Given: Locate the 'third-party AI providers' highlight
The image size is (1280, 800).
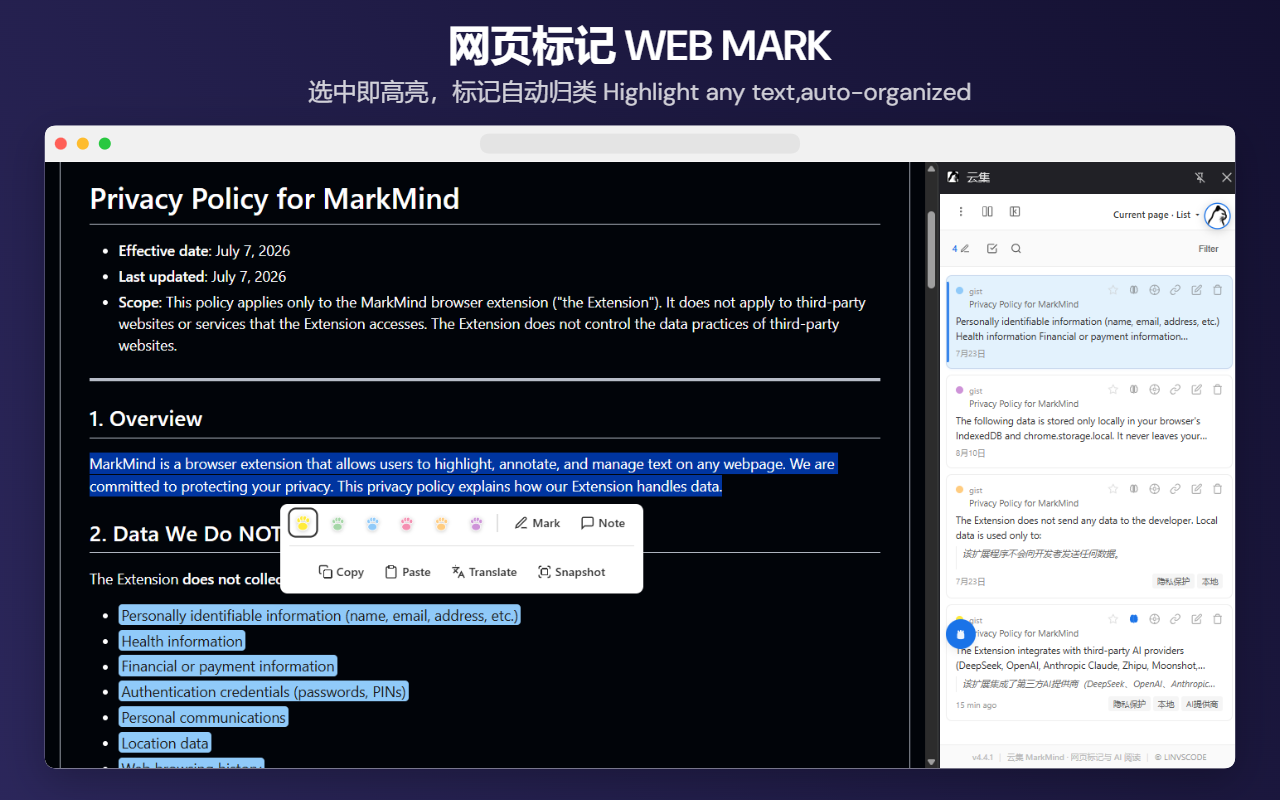Looking at the screenshot, I should (x=1155, y=619).
